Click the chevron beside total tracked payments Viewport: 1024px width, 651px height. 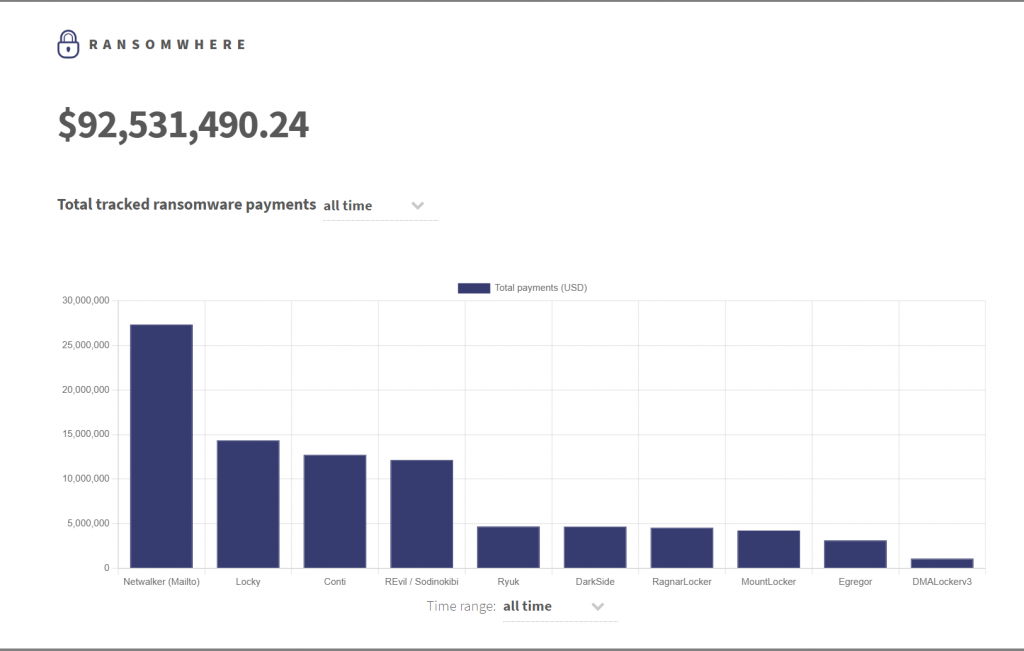pyautogui.click(x=418, y=206)
